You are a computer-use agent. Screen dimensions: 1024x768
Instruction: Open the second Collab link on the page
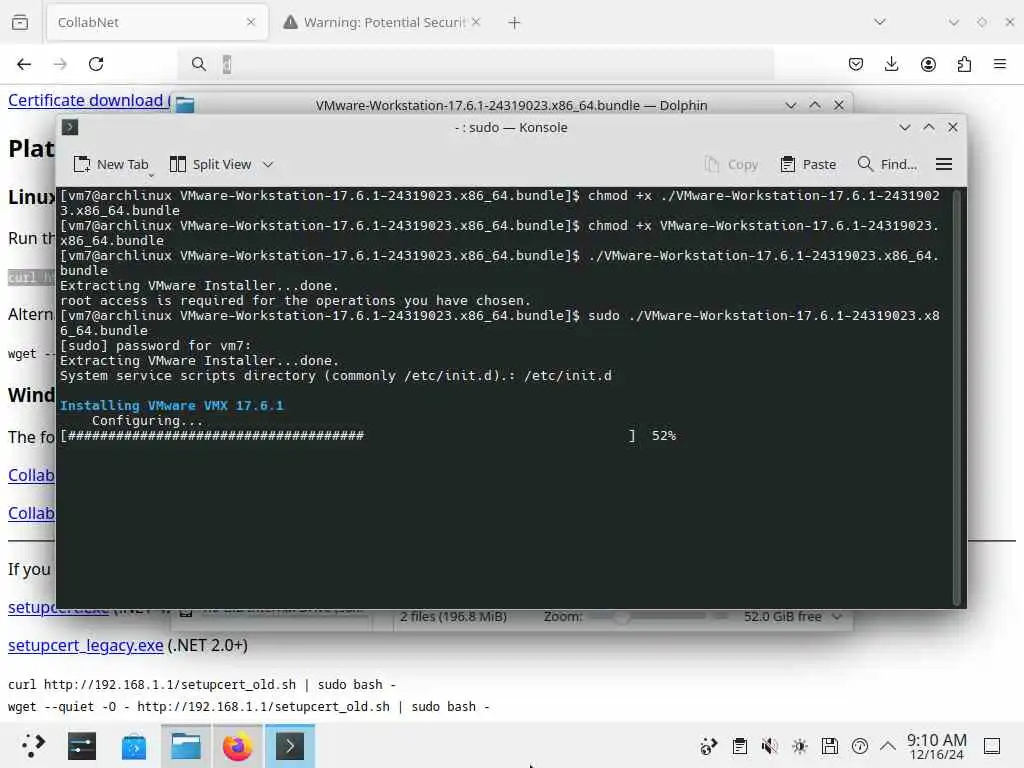[x=31, y=513]
